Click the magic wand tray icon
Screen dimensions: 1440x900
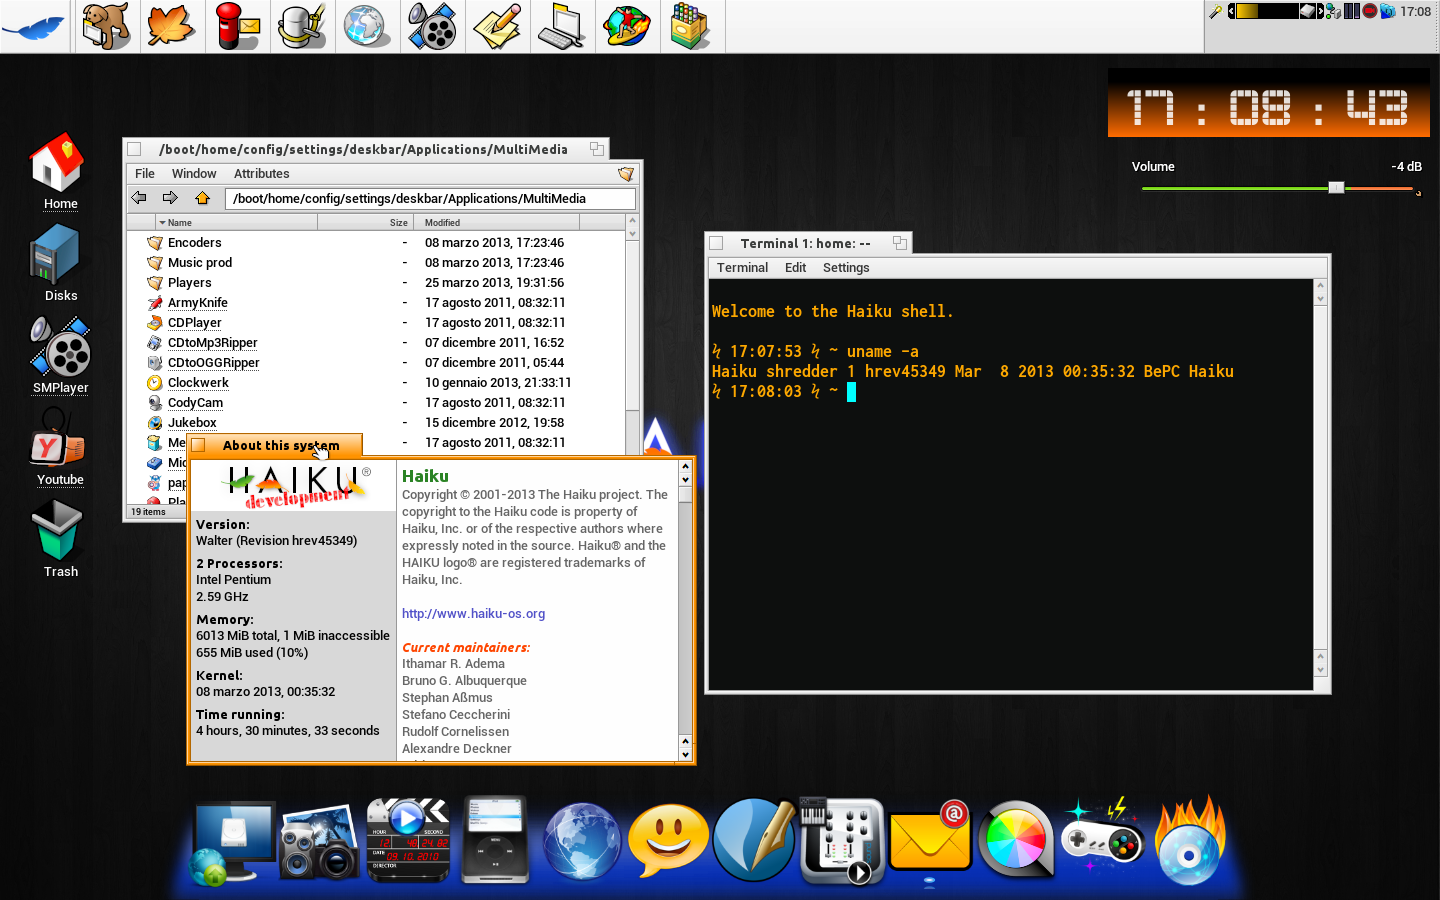click(1216, 11)
